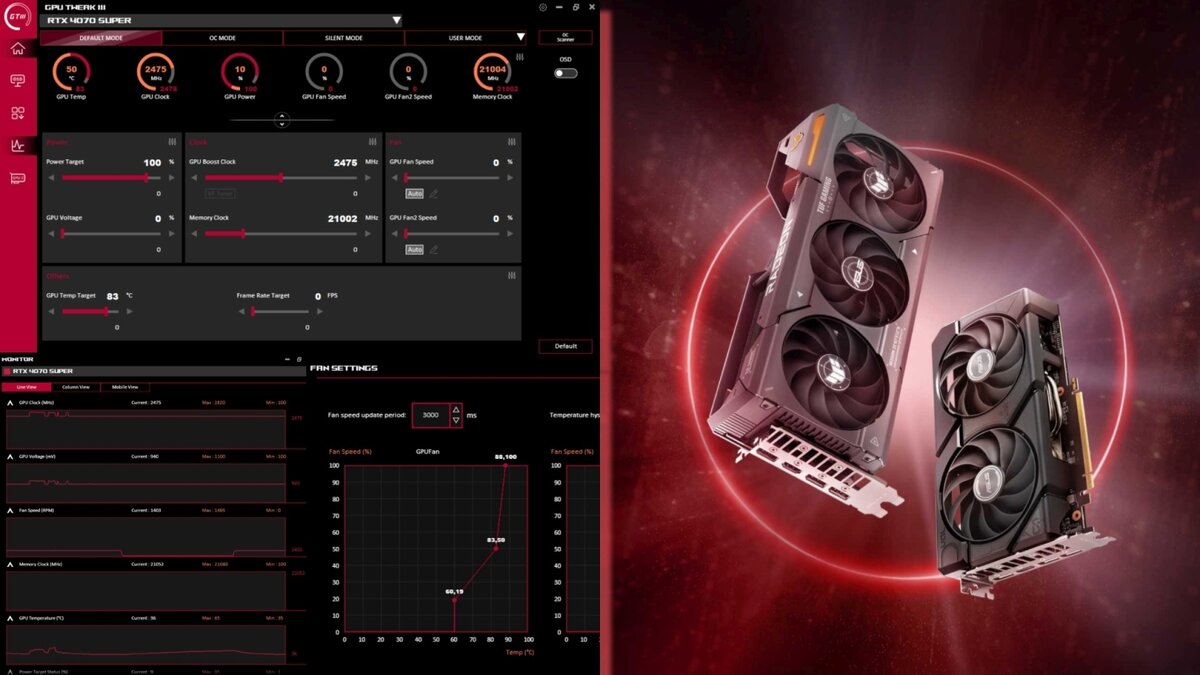
Task: Collapse the Memory Clock (MHz) monitor graph
Action: point(10,564)
